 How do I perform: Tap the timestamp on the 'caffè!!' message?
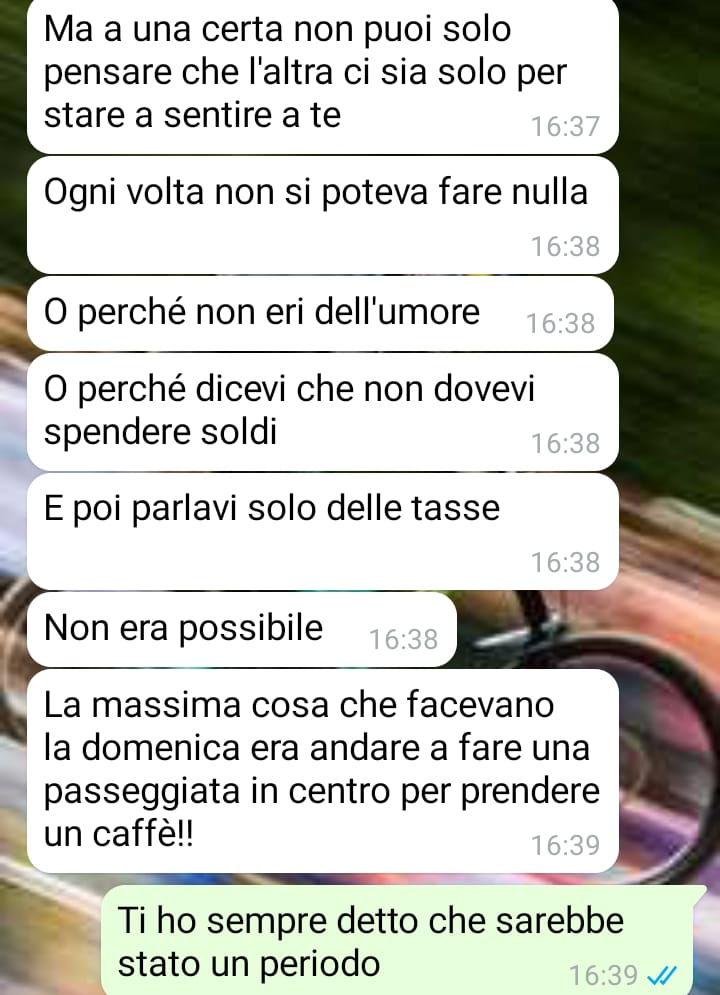pyautogui.click(x=565, y=845)
